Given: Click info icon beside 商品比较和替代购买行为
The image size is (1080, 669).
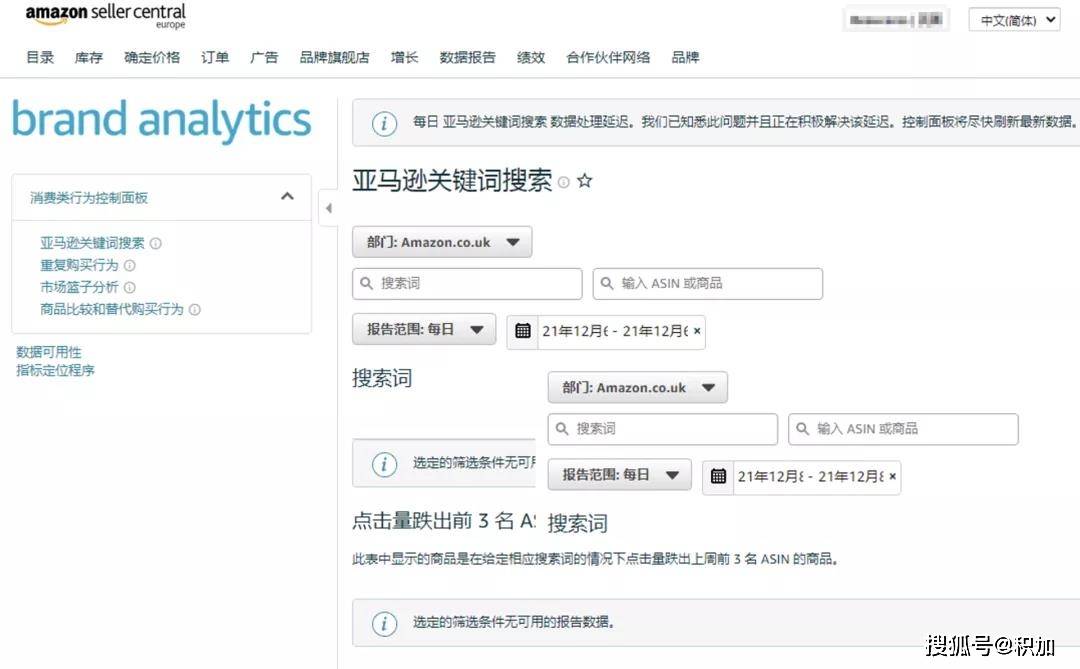Looking at the screenshot, I should [195, 310].
